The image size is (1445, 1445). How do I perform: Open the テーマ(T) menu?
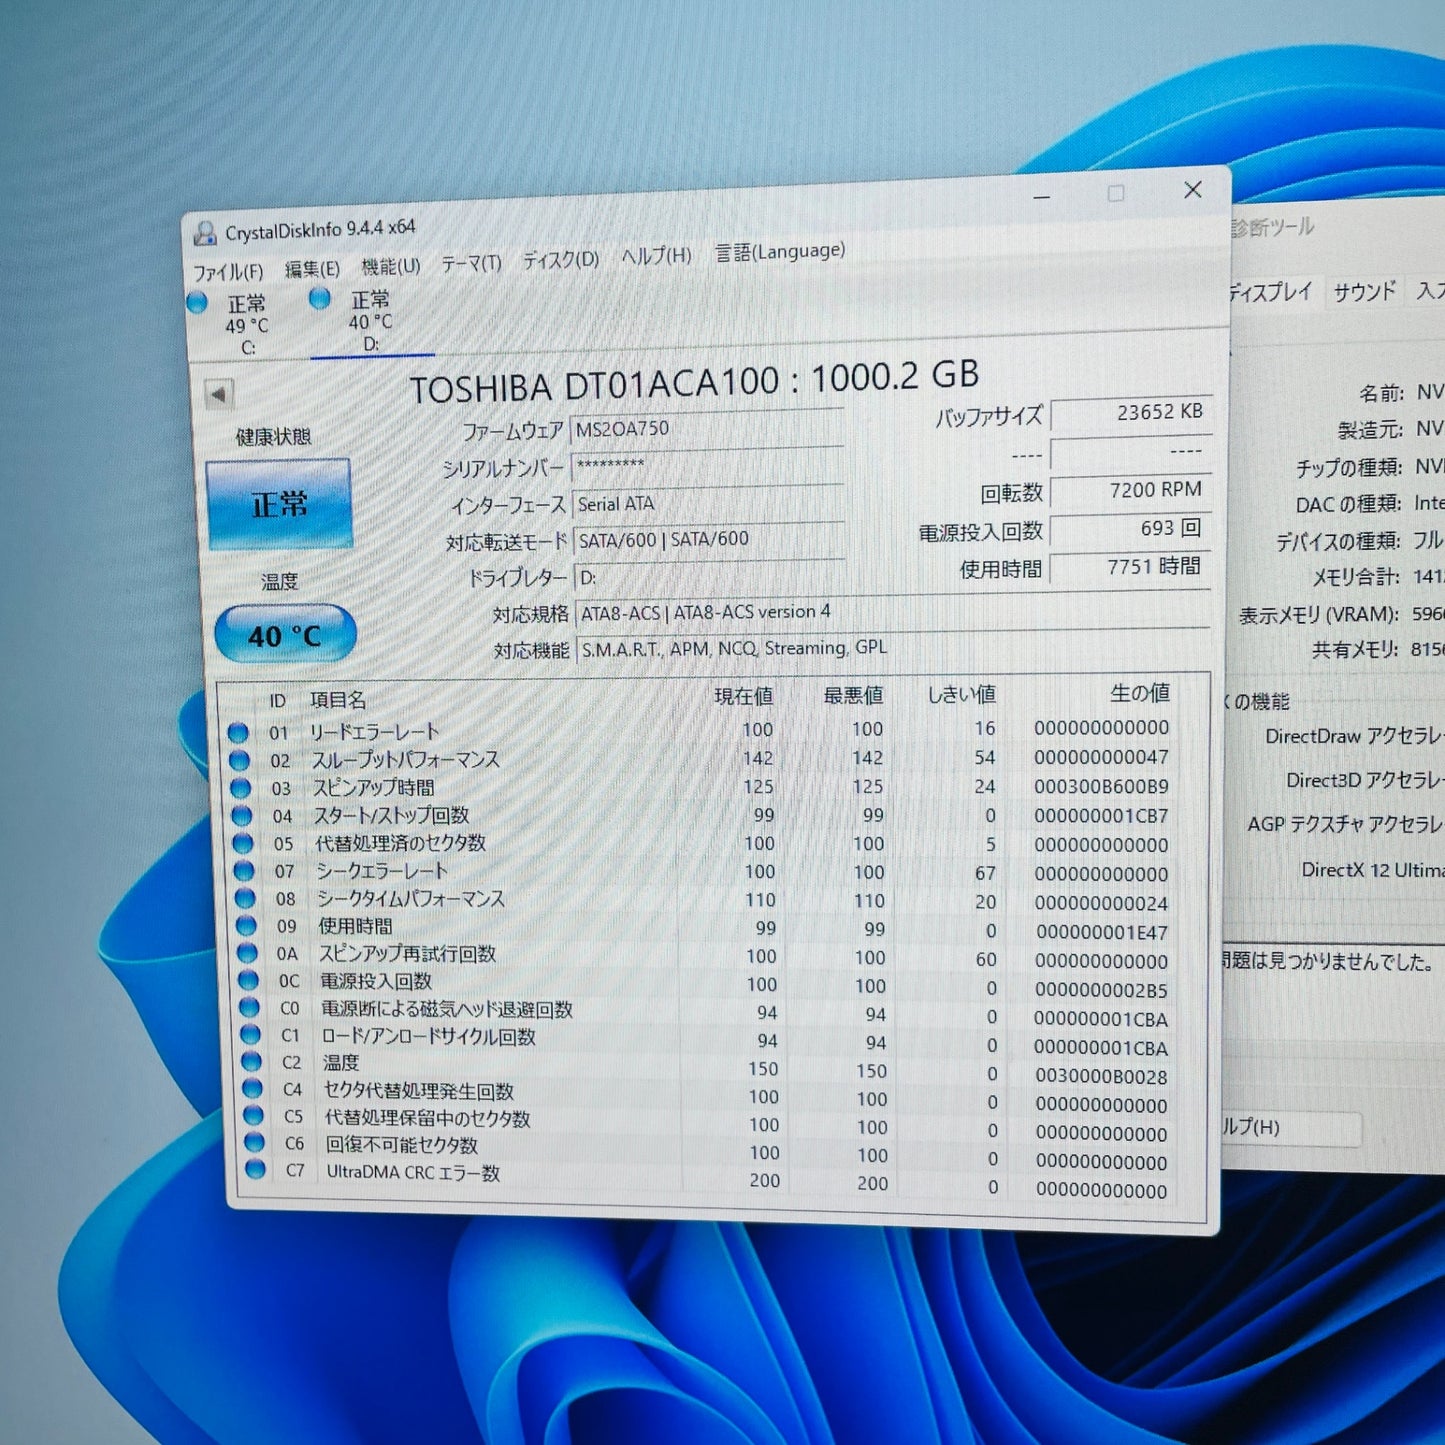[471, 263]
